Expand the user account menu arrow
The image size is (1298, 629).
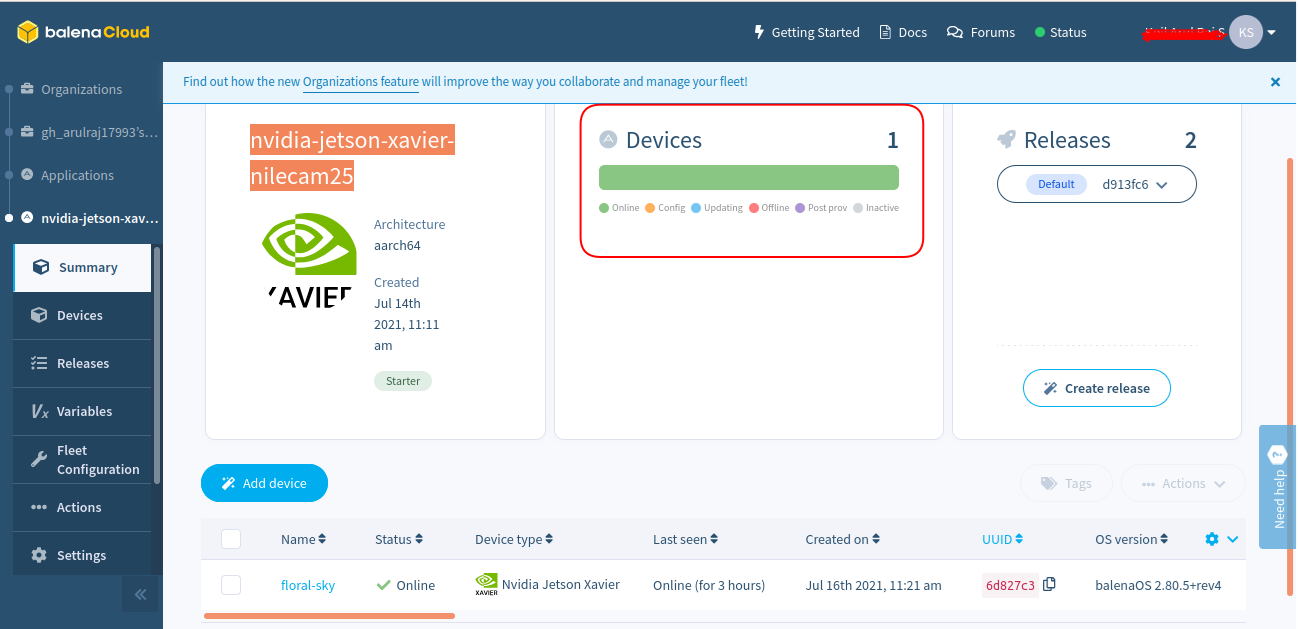click(x=1272, y=33)
